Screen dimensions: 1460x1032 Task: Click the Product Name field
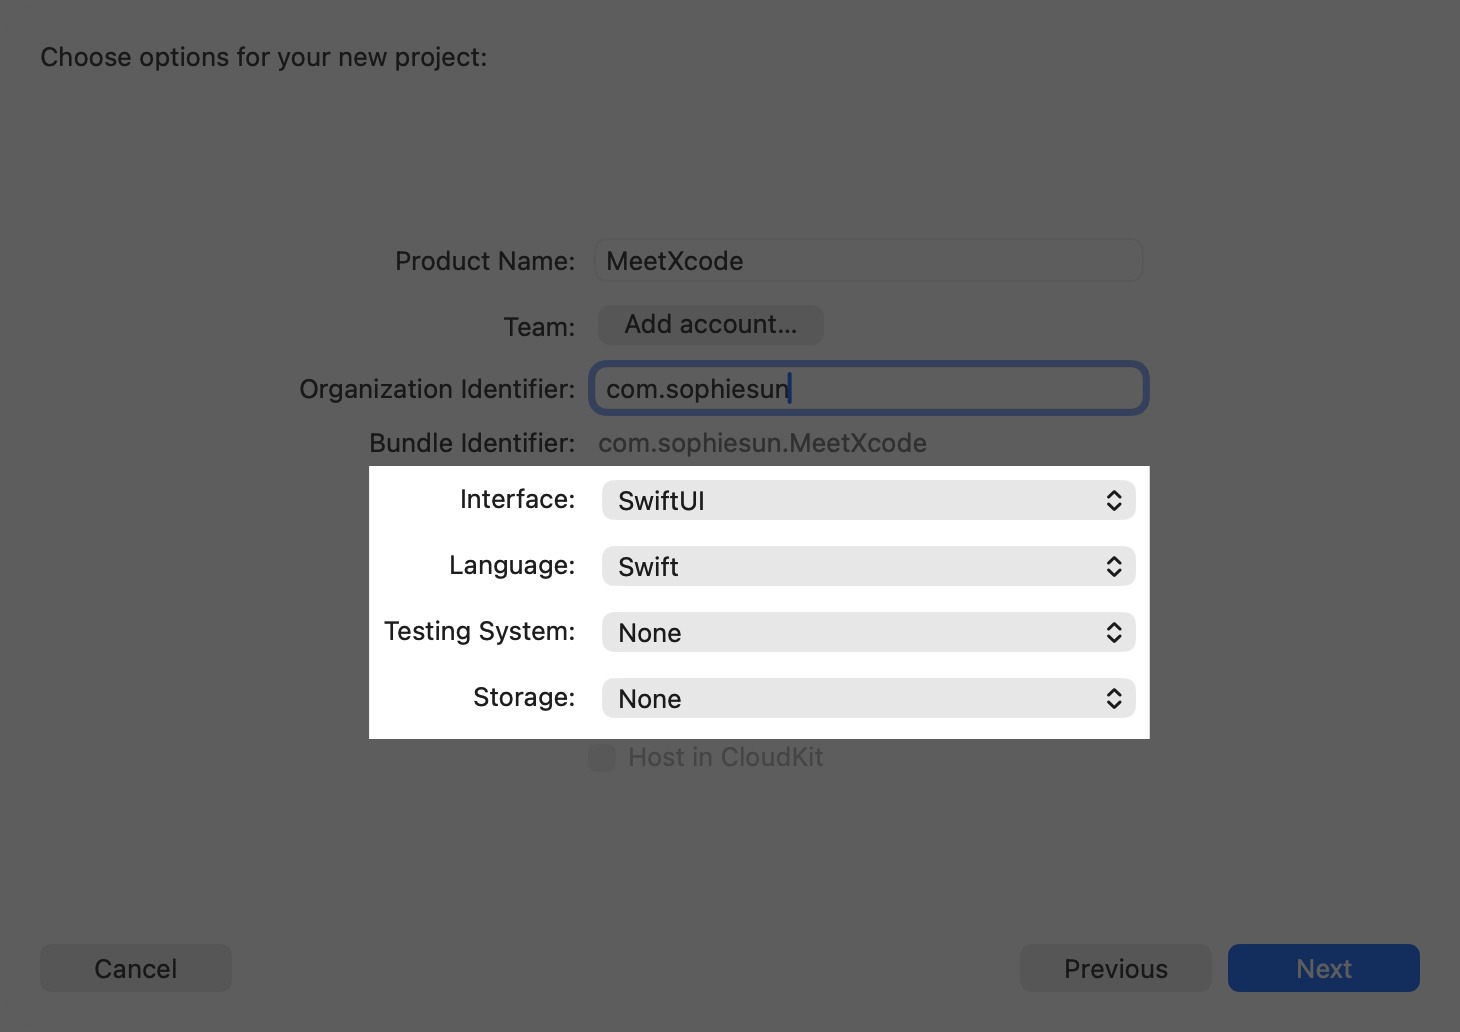coord(869,261)
